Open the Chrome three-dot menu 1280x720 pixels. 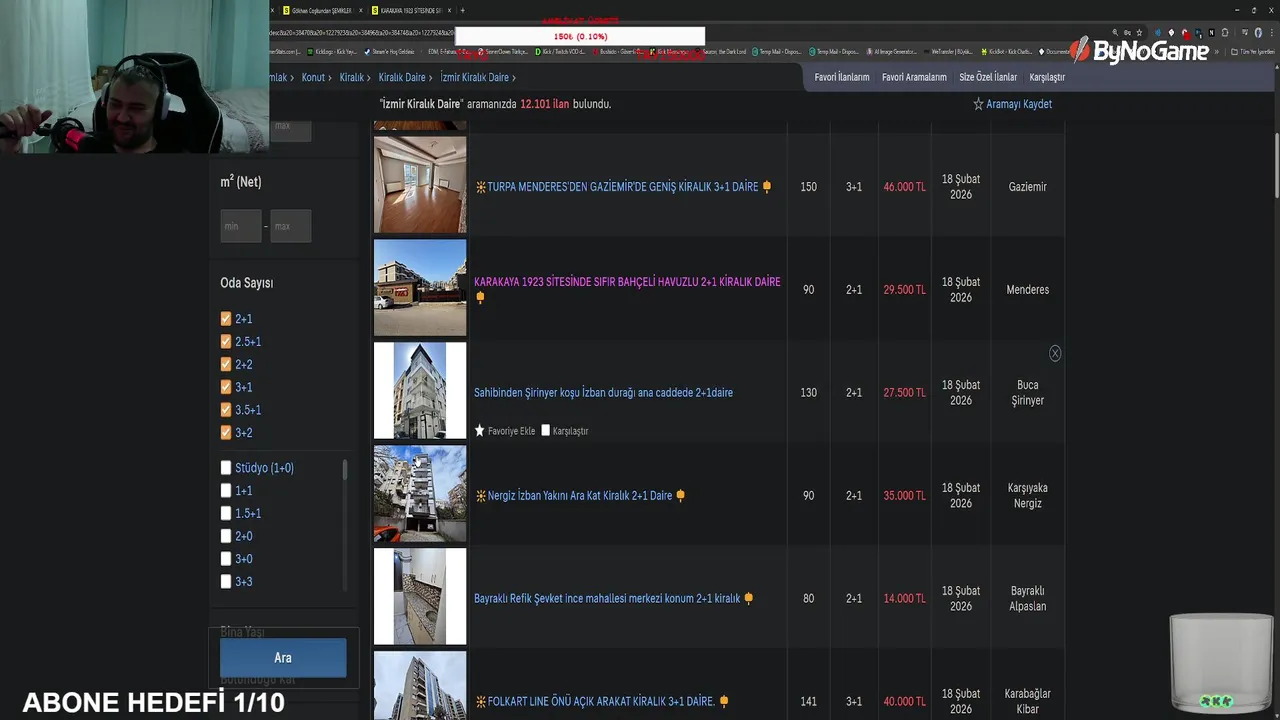pos(1270,33)
